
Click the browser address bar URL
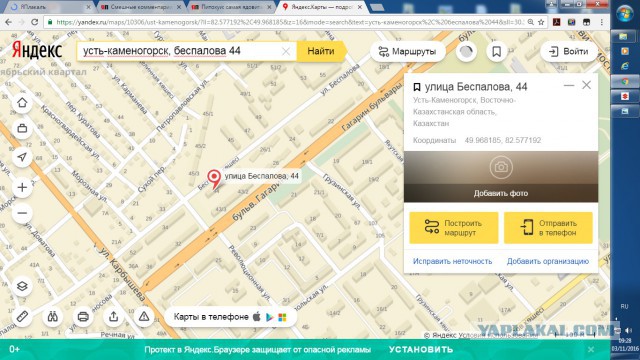click(289, 22)
